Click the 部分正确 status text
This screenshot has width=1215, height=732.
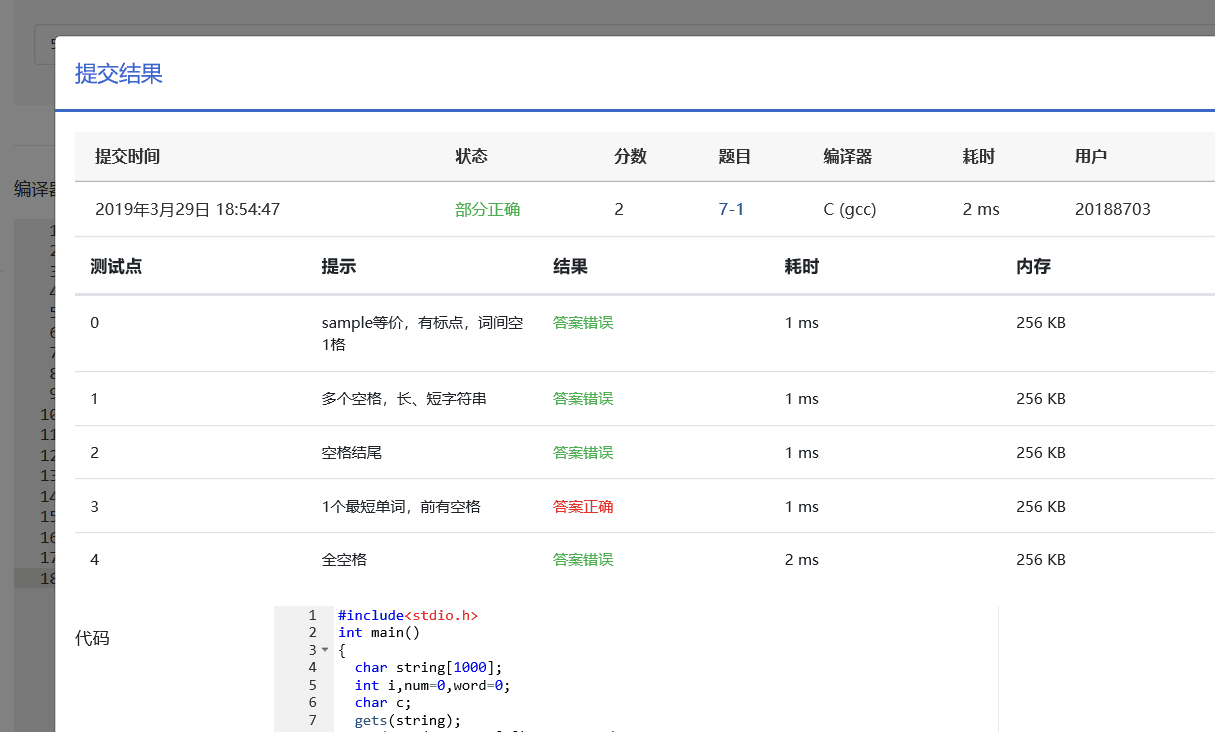point(487,210)
